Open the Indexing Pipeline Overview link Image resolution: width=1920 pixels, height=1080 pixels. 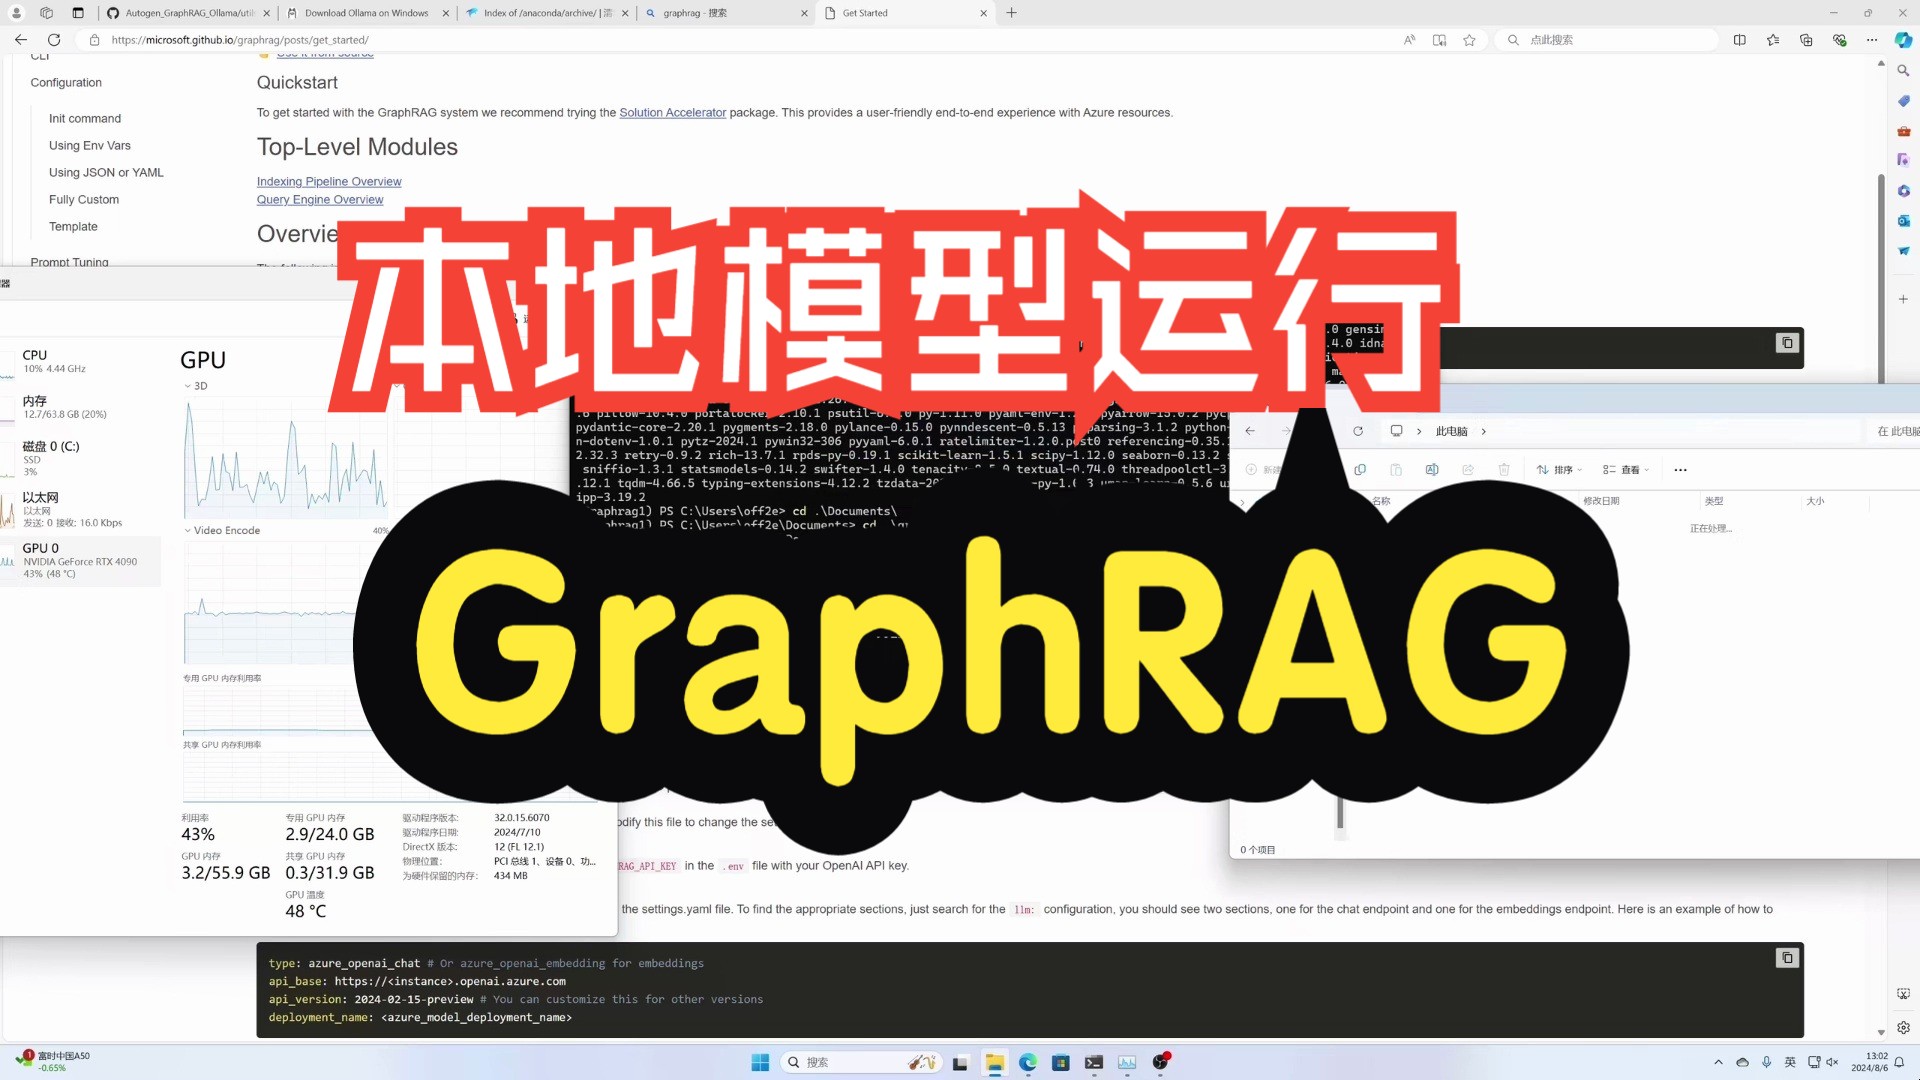[329, 181]
